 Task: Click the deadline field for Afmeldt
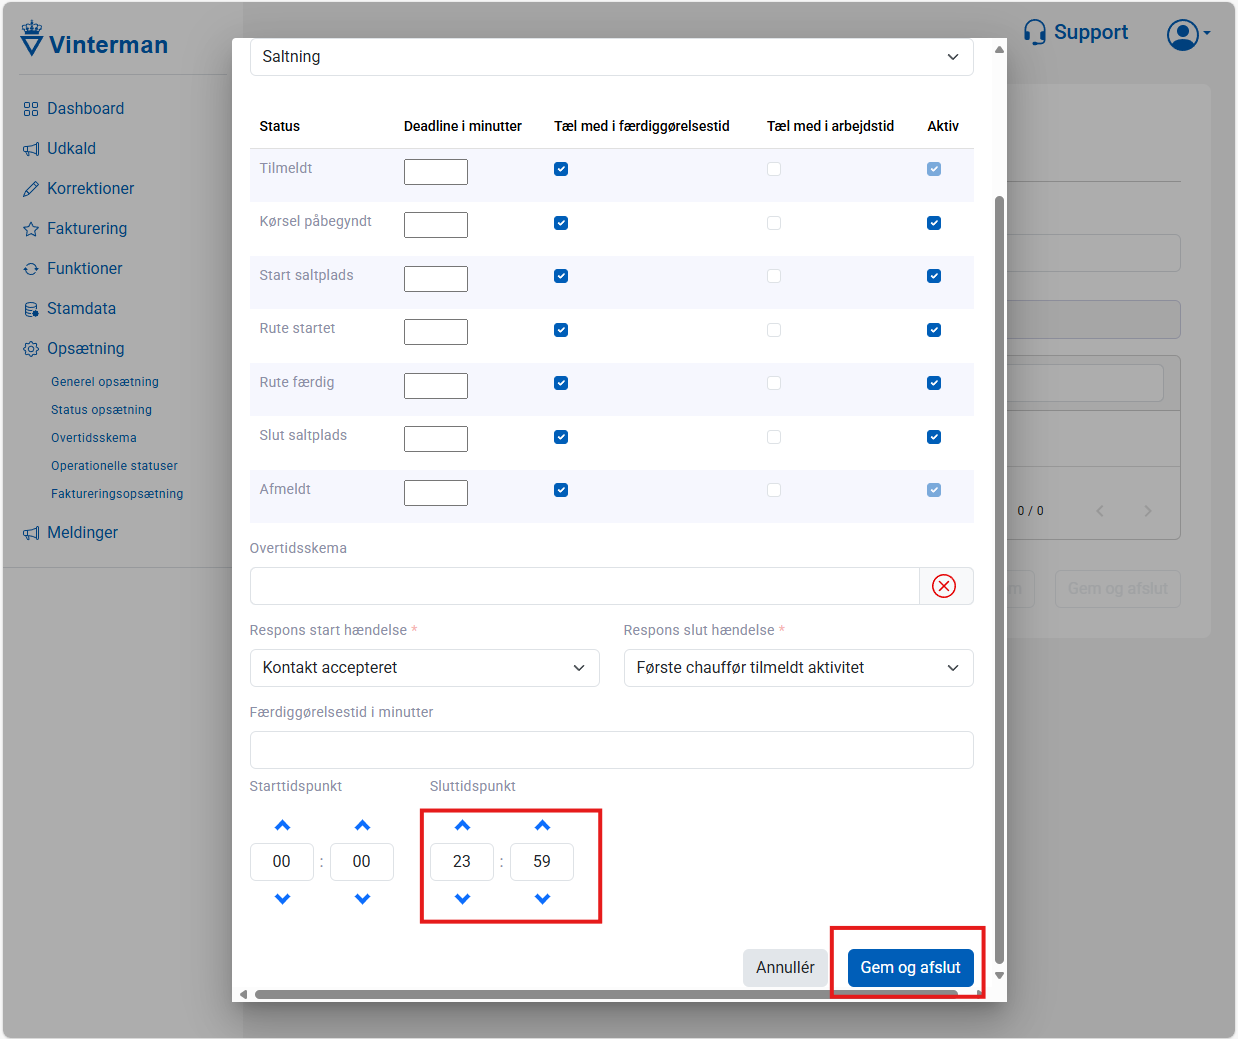(x=436, y=493)
